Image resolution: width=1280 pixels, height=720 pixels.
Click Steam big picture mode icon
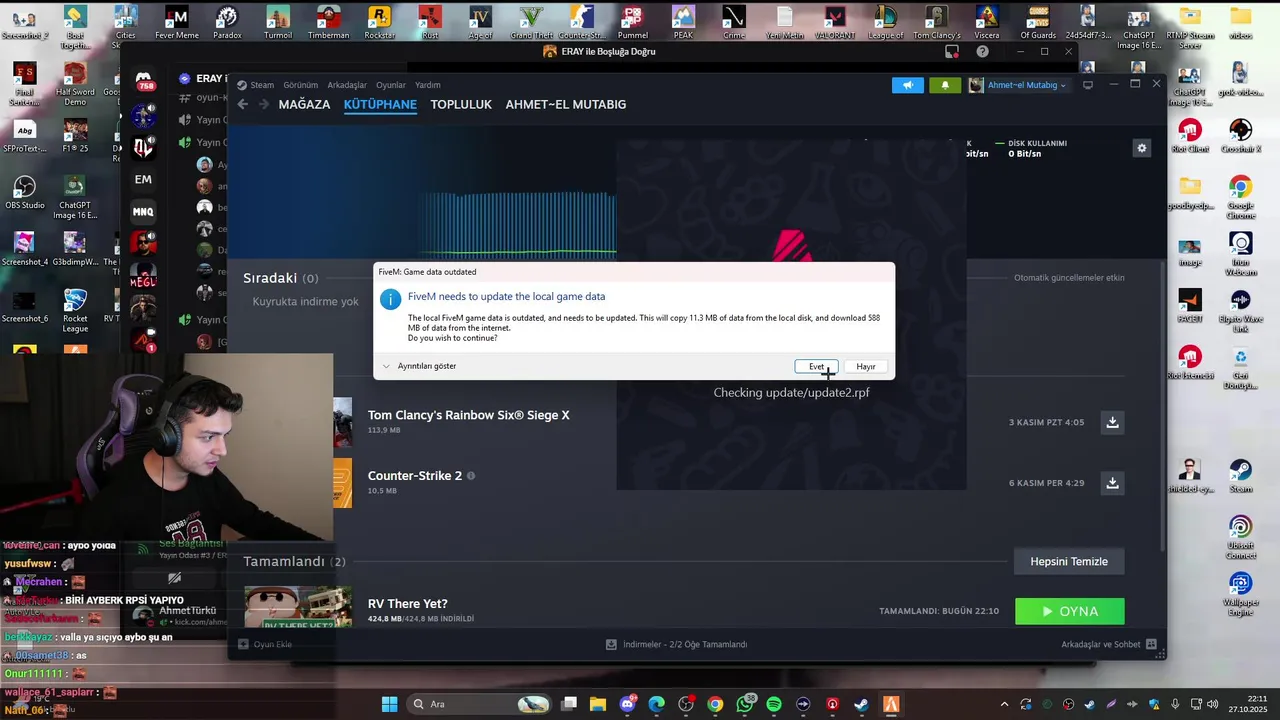click(1088, 85)
